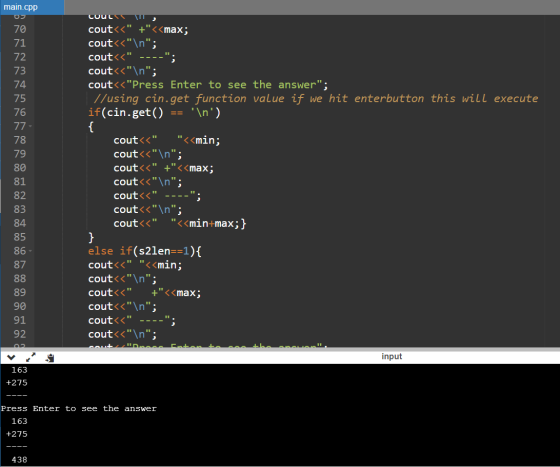Click 'cout<<" "<<min;' on line 78
This screenshot has height=467, width=560.
tap(167, 140)
